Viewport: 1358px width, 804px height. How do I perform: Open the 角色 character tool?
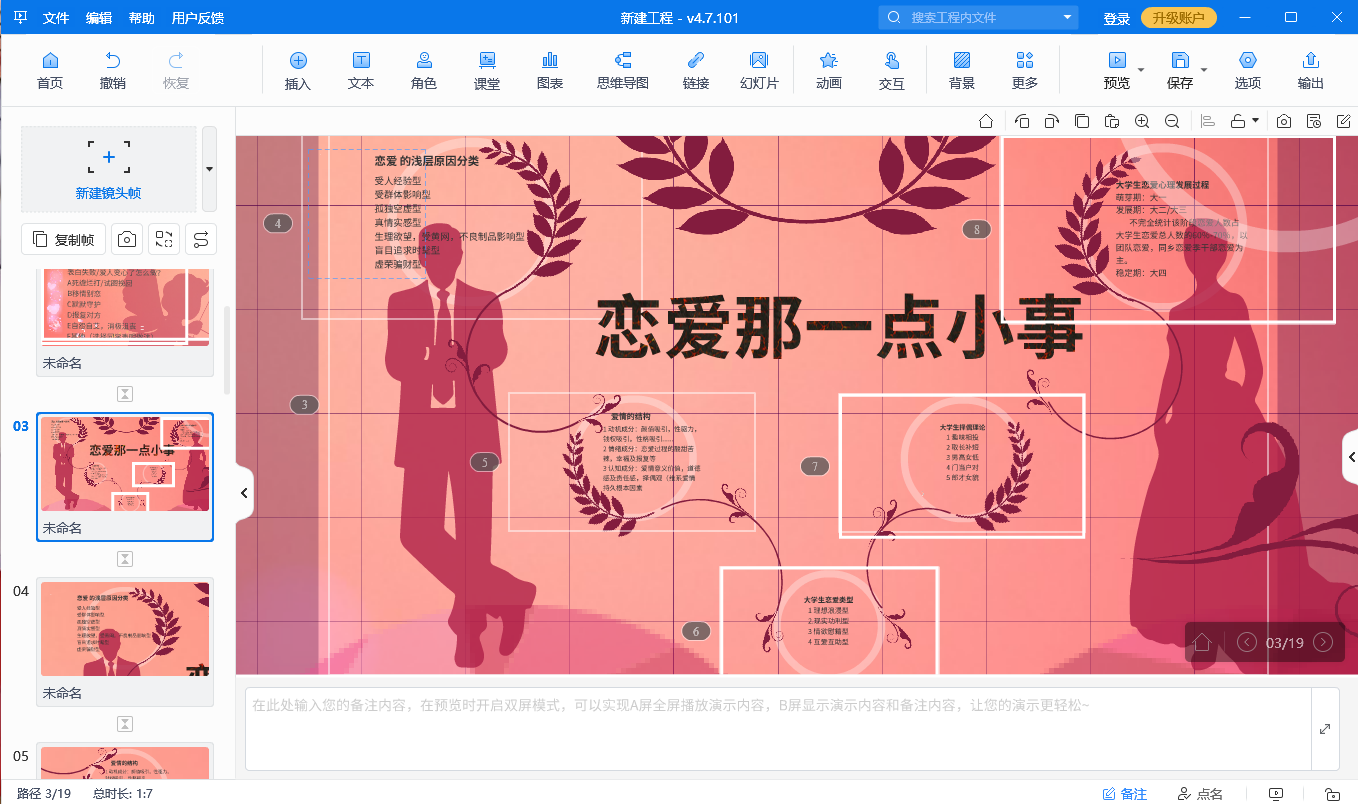424,71
